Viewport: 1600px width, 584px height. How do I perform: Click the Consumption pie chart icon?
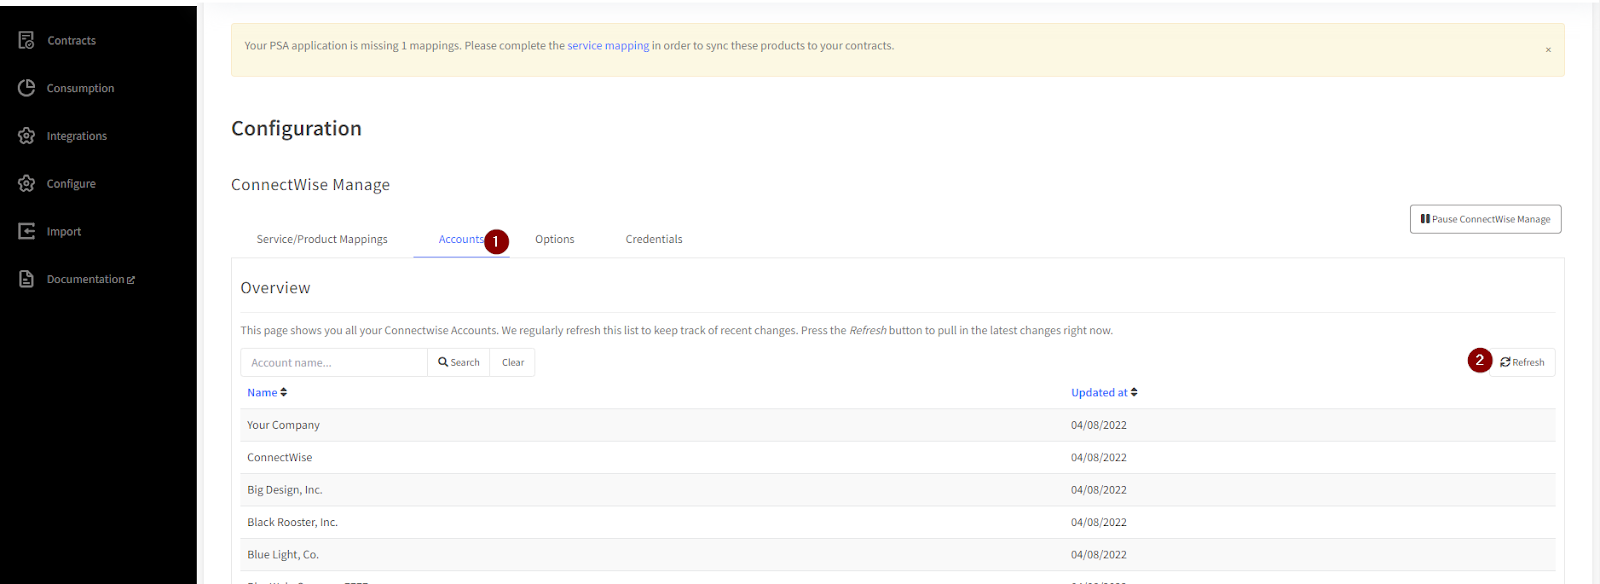(27, 88)
